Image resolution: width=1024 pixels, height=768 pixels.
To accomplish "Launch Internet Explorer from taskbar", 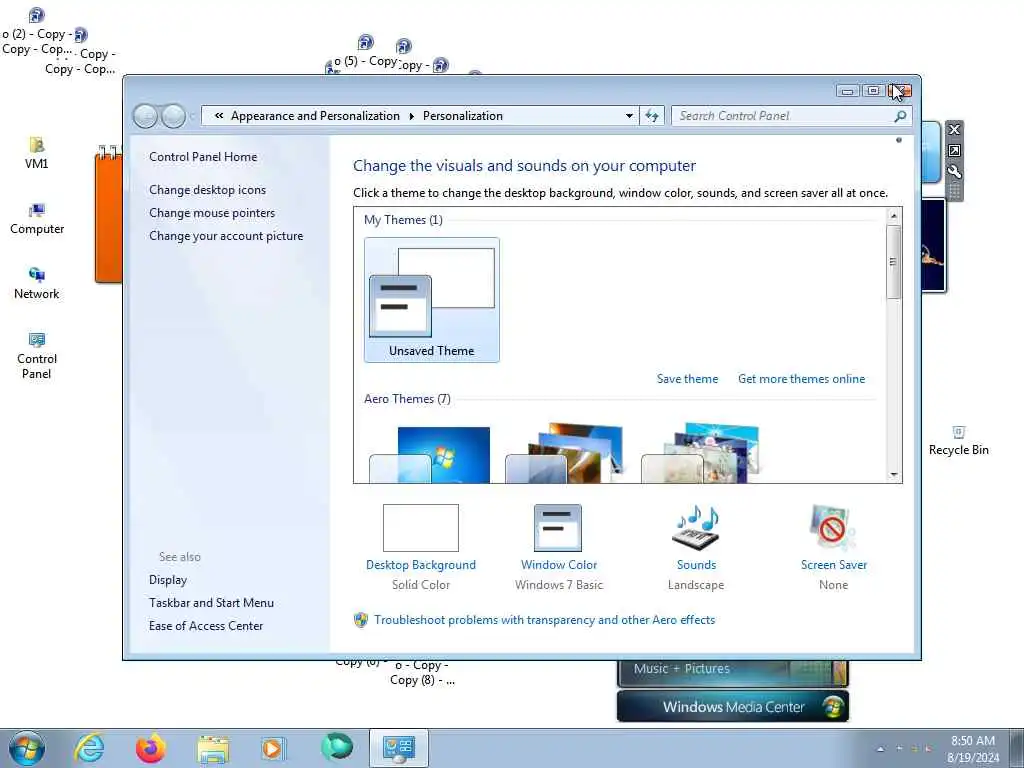I will (89, 748).
